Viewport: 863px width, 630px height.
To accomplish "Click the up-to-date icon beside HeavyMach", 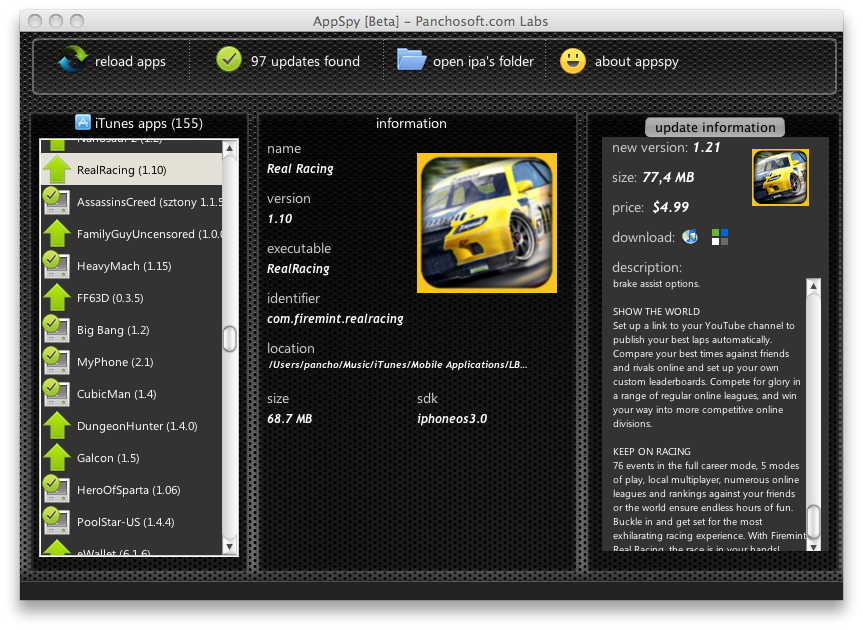I will pos(56,265).
